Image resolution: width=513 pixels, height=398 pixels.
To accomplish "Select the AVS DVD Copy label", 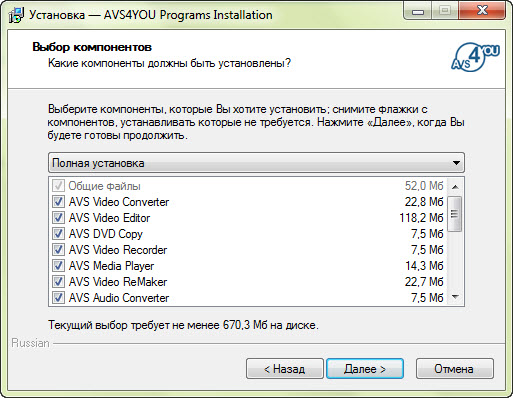I will click(106, 234).
